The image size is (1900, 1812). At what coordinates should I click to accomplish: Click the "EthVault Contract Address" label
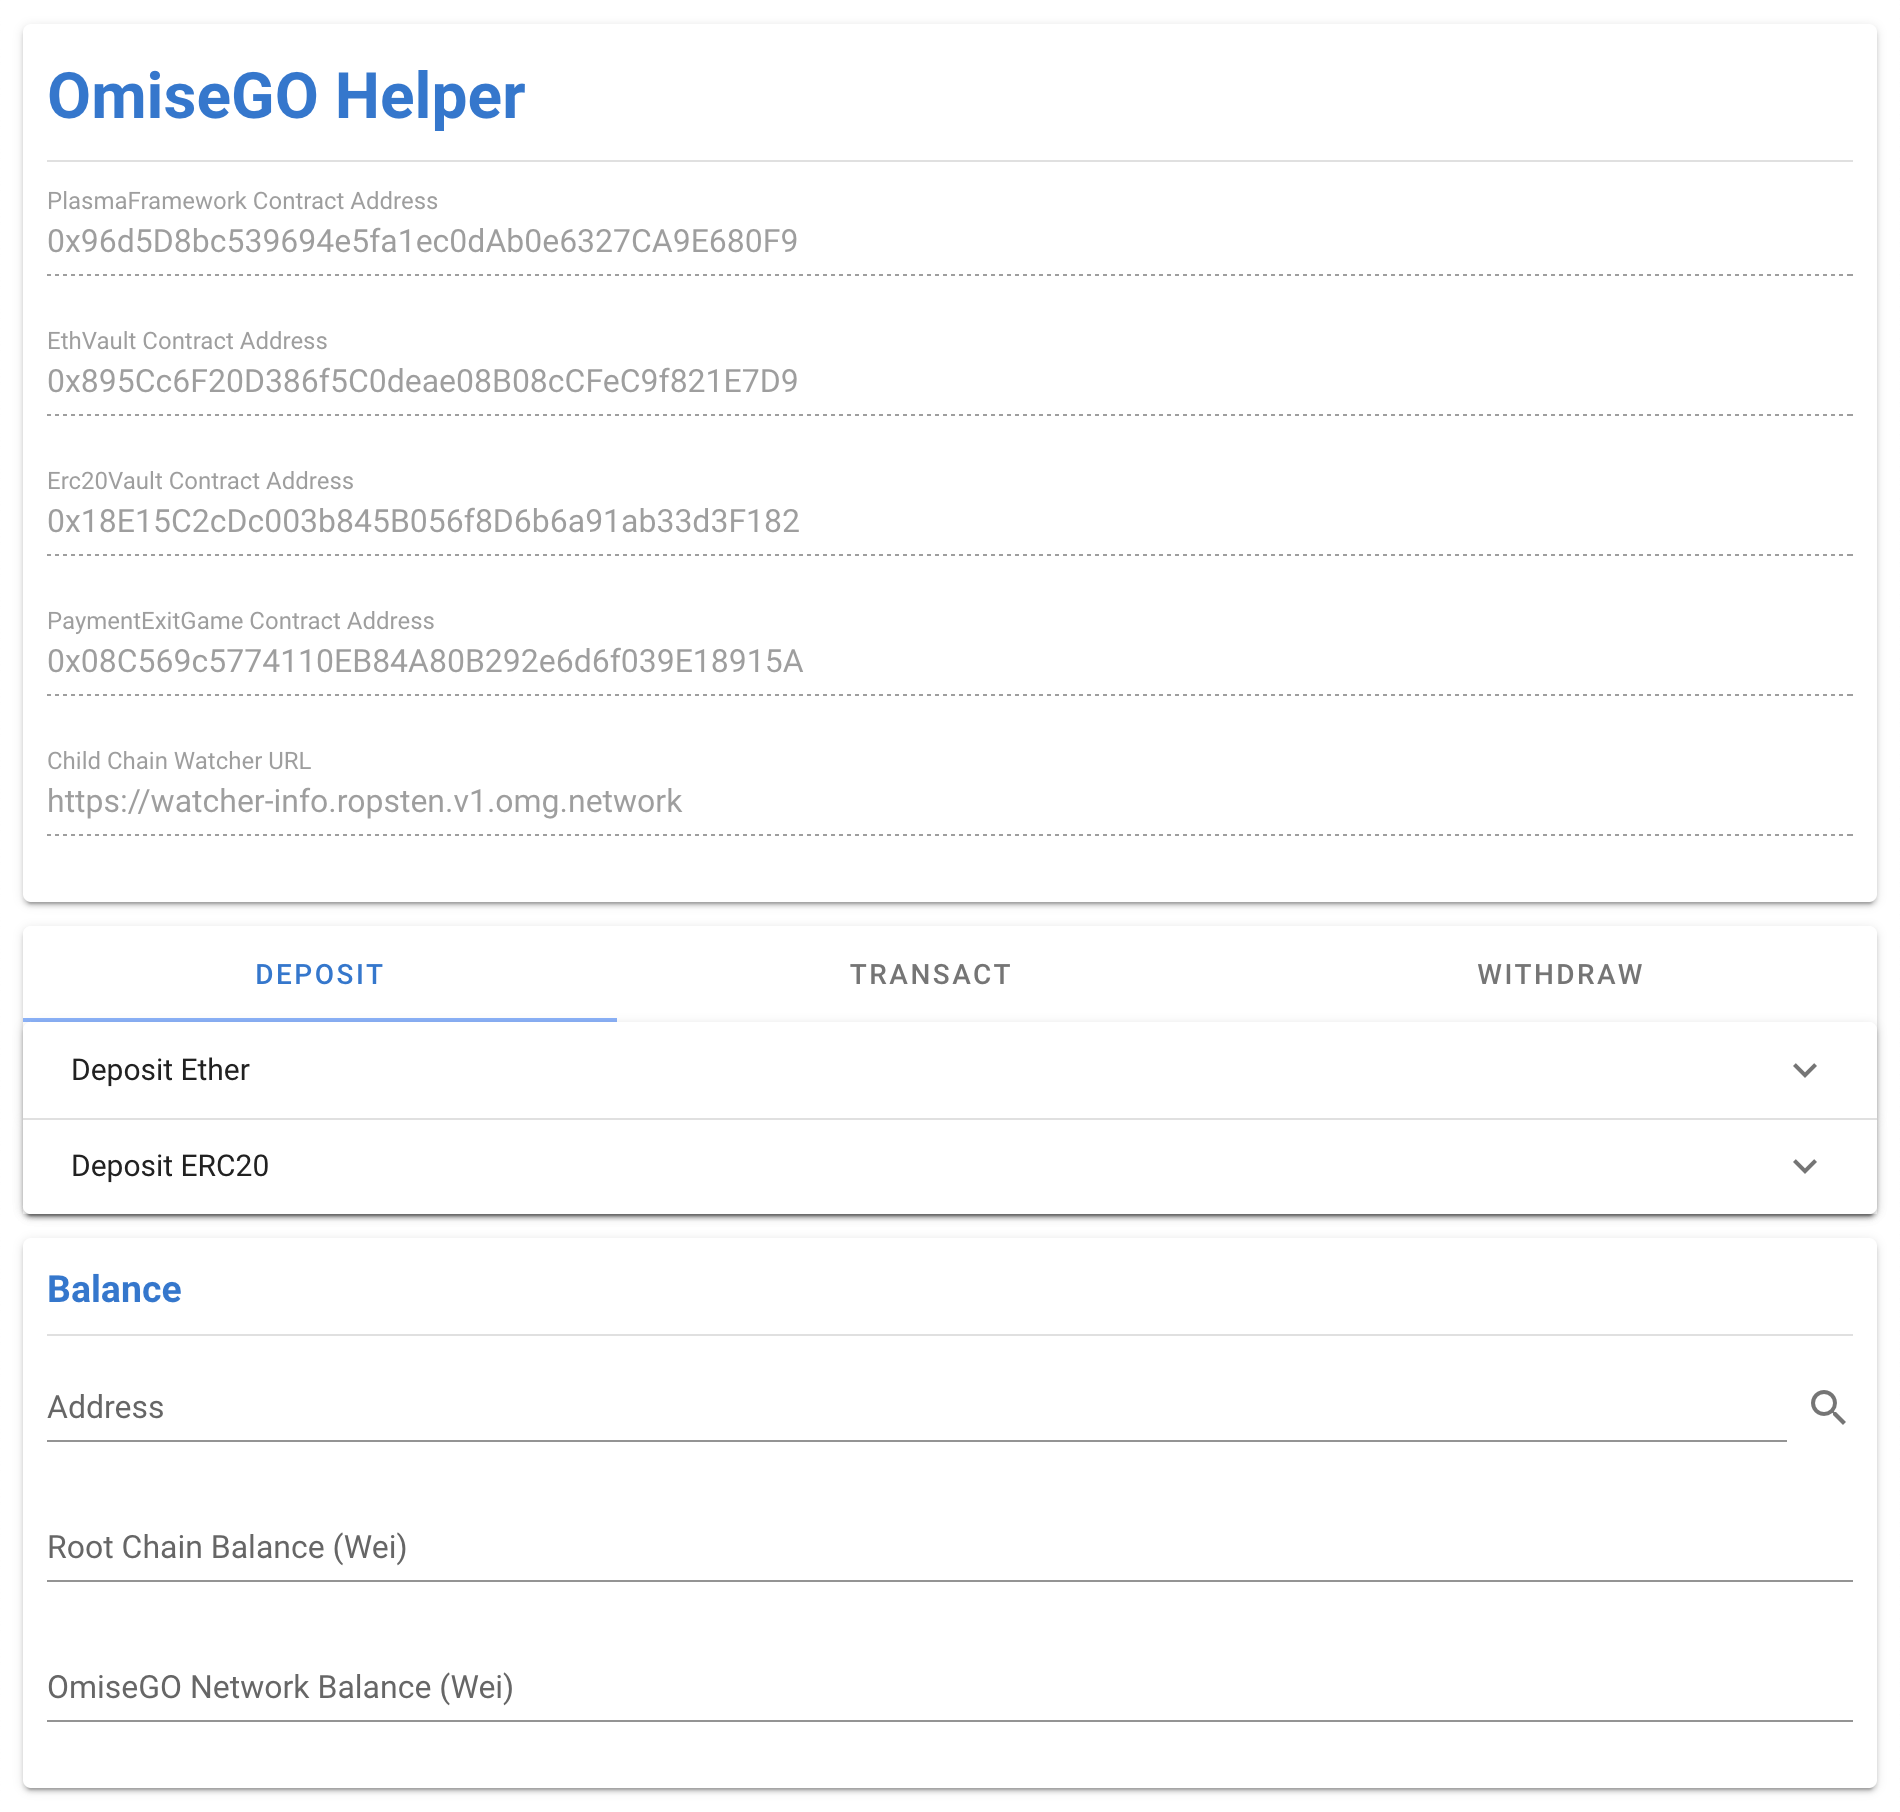pyautogui.click(x=187, y=341)
